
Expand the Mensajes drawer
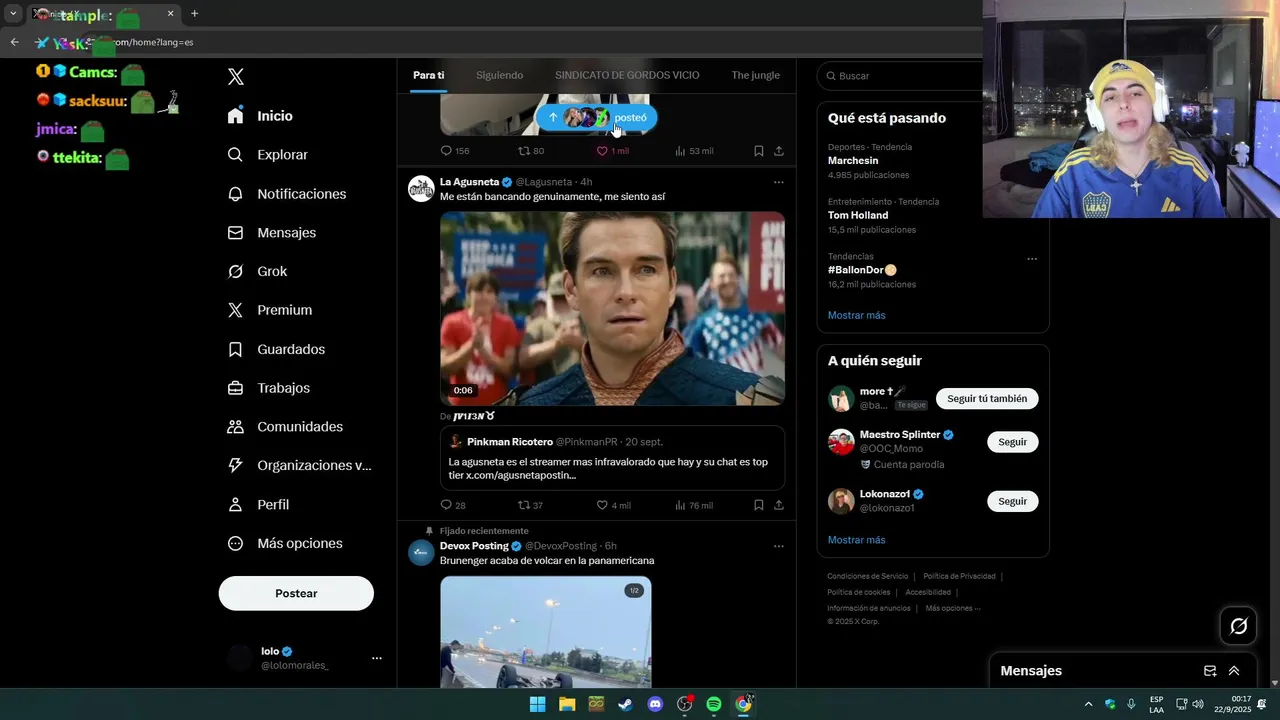click(x=1234, y=671)
